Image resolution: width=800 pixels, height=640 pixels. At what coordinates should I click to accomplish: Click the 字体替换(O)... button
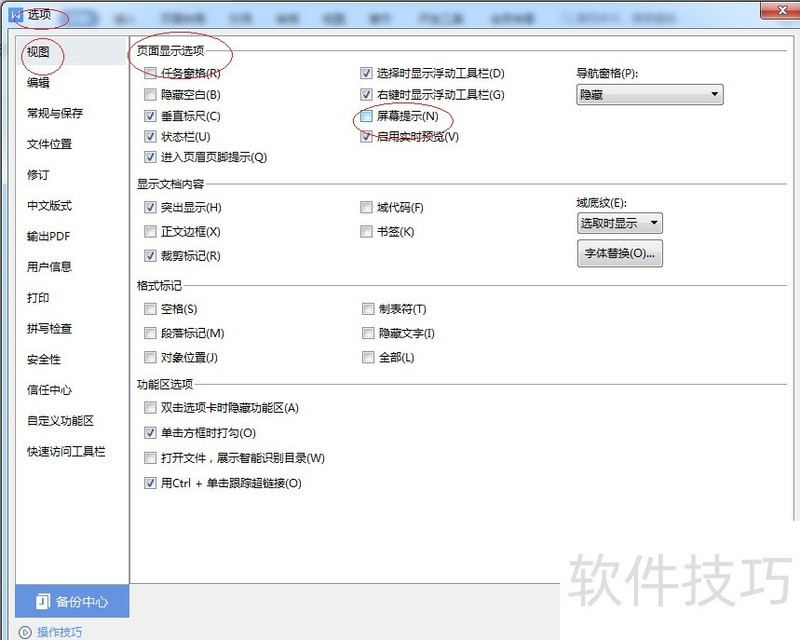click(x=620, y=253)
